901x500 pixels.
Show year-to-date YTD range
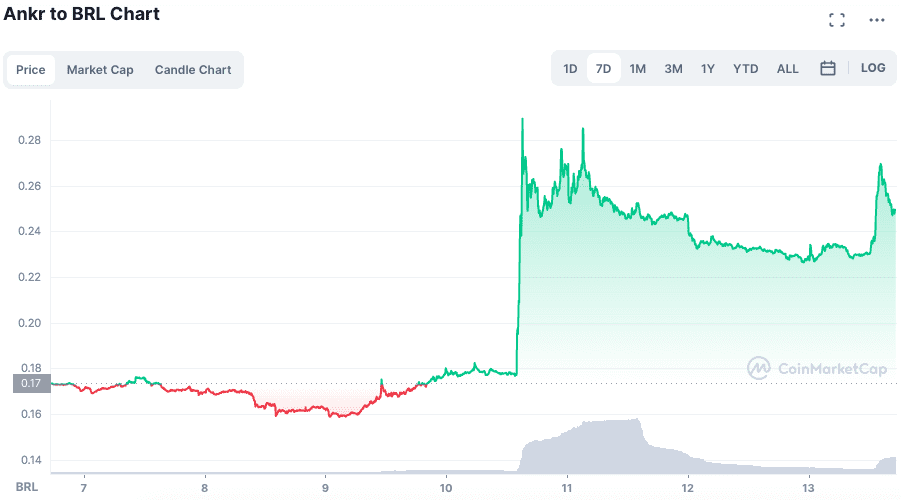(x=746, y=69)
